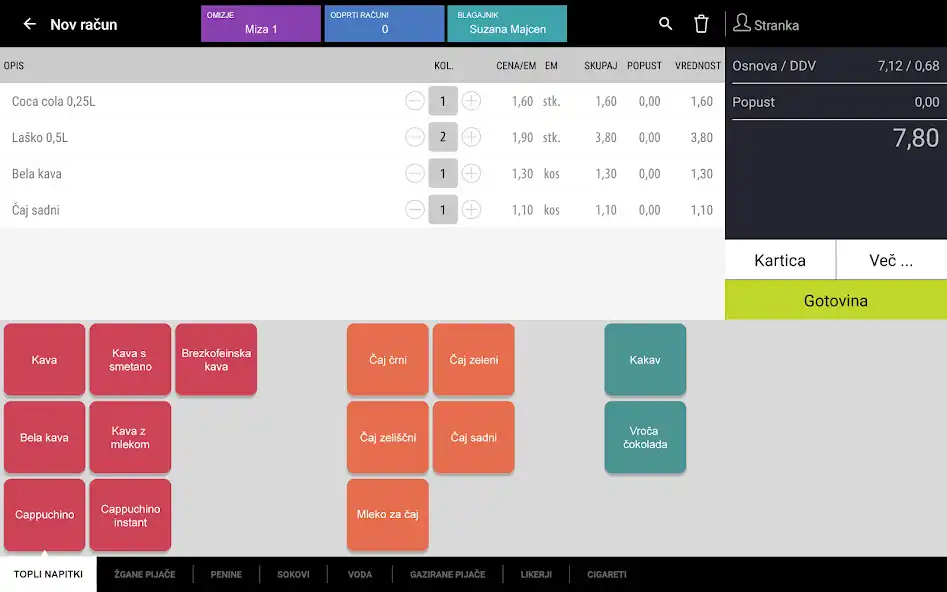Choose Kartica payment option

point(780,260)
